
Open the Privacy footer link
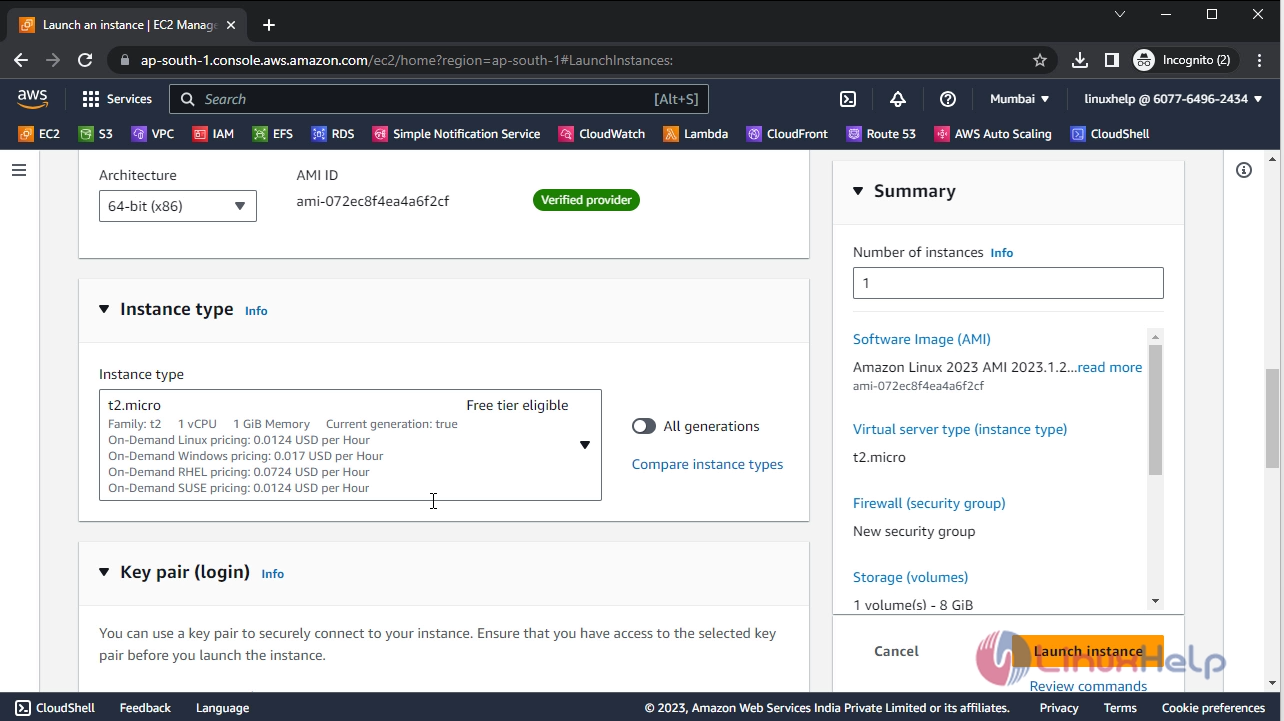[1059, 707]
